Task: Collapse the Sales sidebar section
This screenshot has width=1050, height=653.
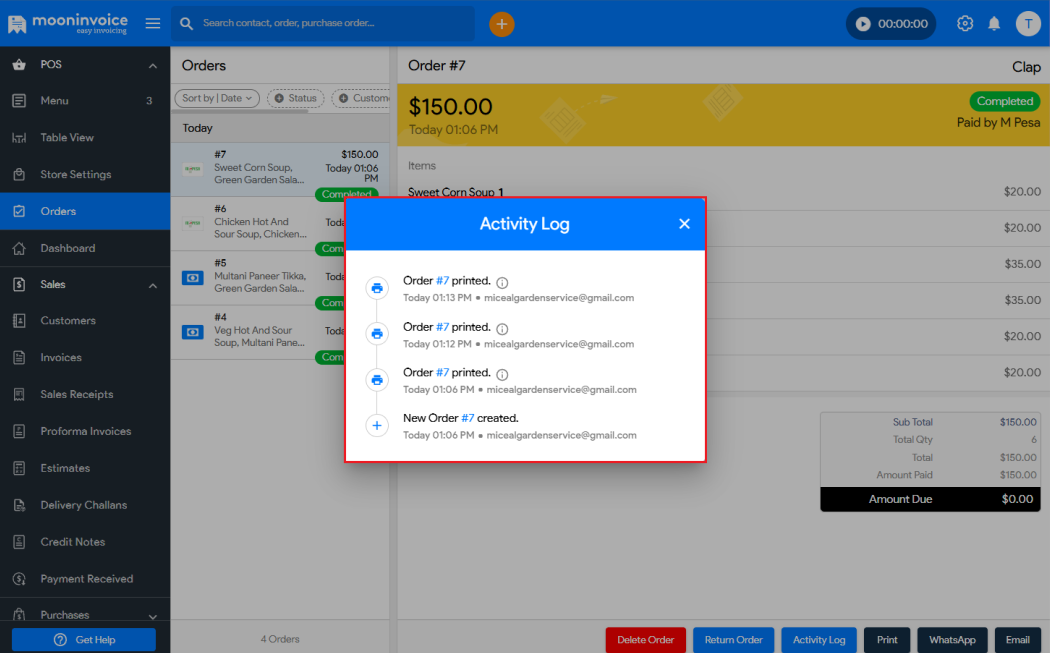Action: (153, 285)
